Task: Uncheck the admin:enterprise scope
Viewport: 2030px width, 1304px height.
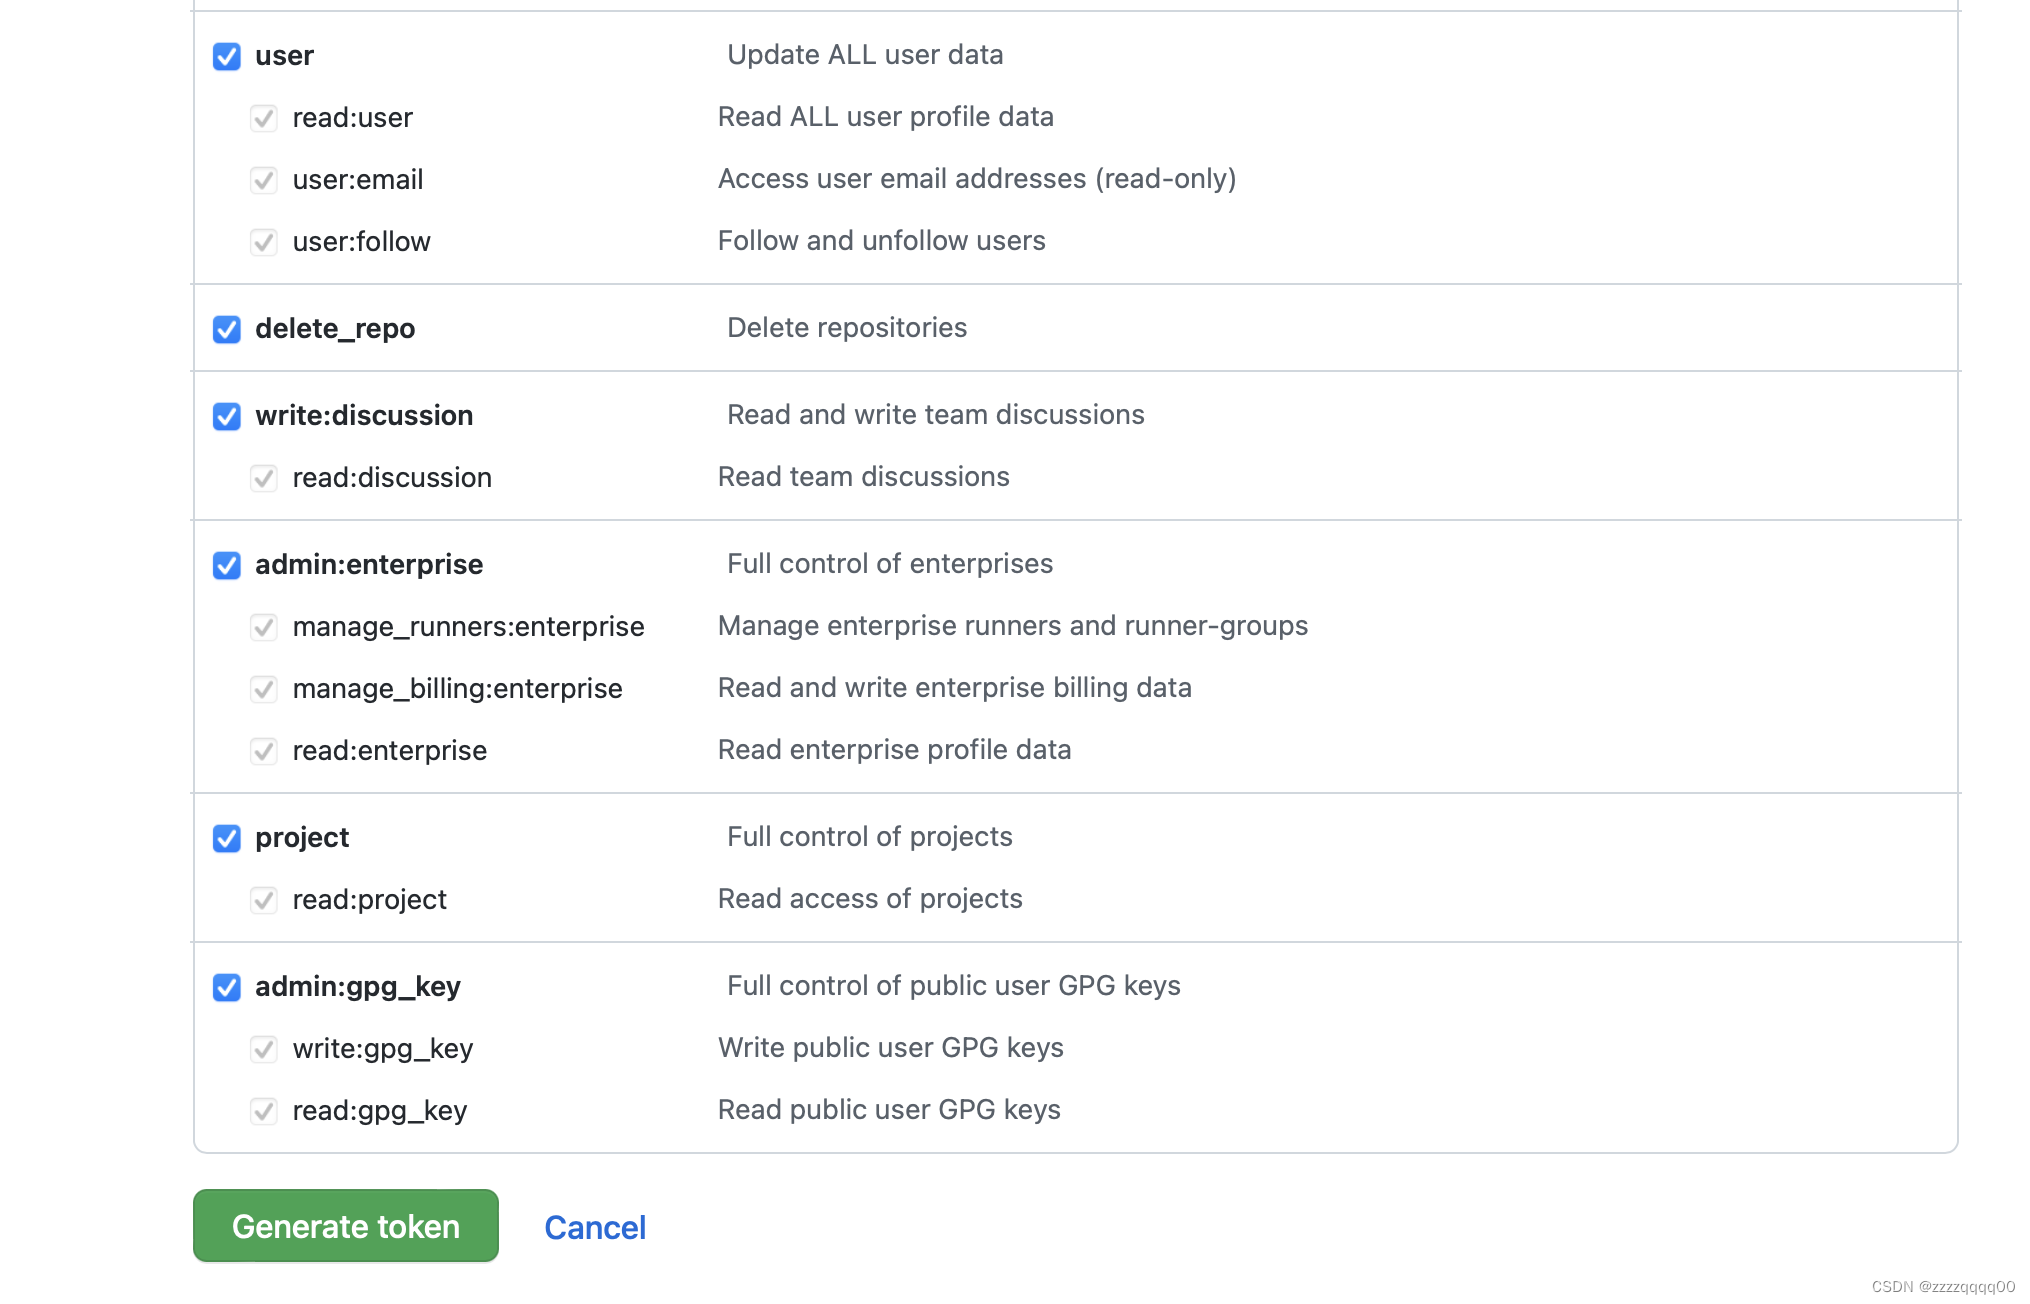Action: click(226, 566)
